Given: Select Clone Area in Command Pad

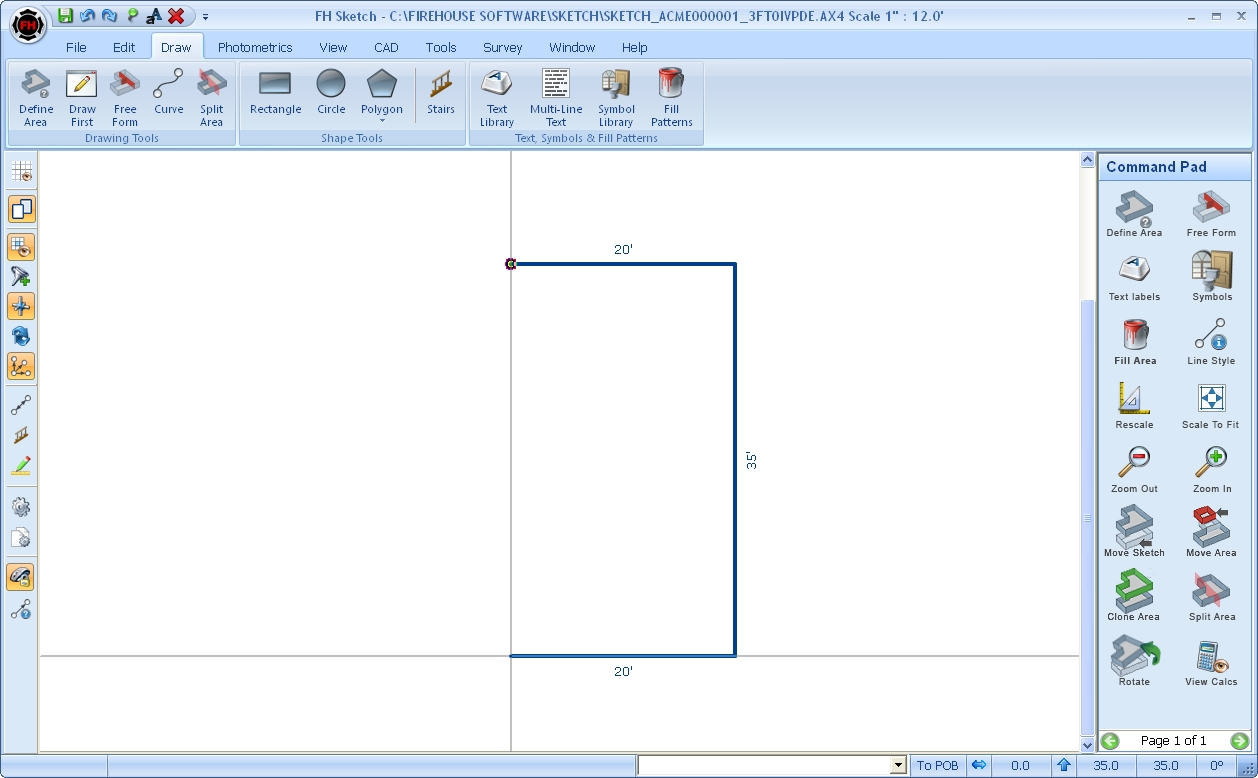Looking at the screenshot, I should (1134, 597).
